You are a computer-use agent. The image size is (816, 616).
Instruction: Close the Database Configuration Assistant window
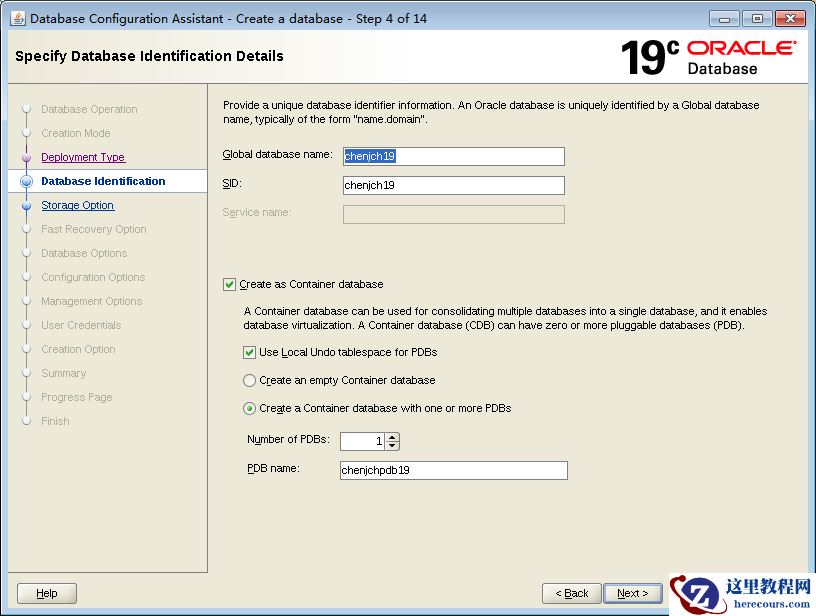(x=790, y=19)
